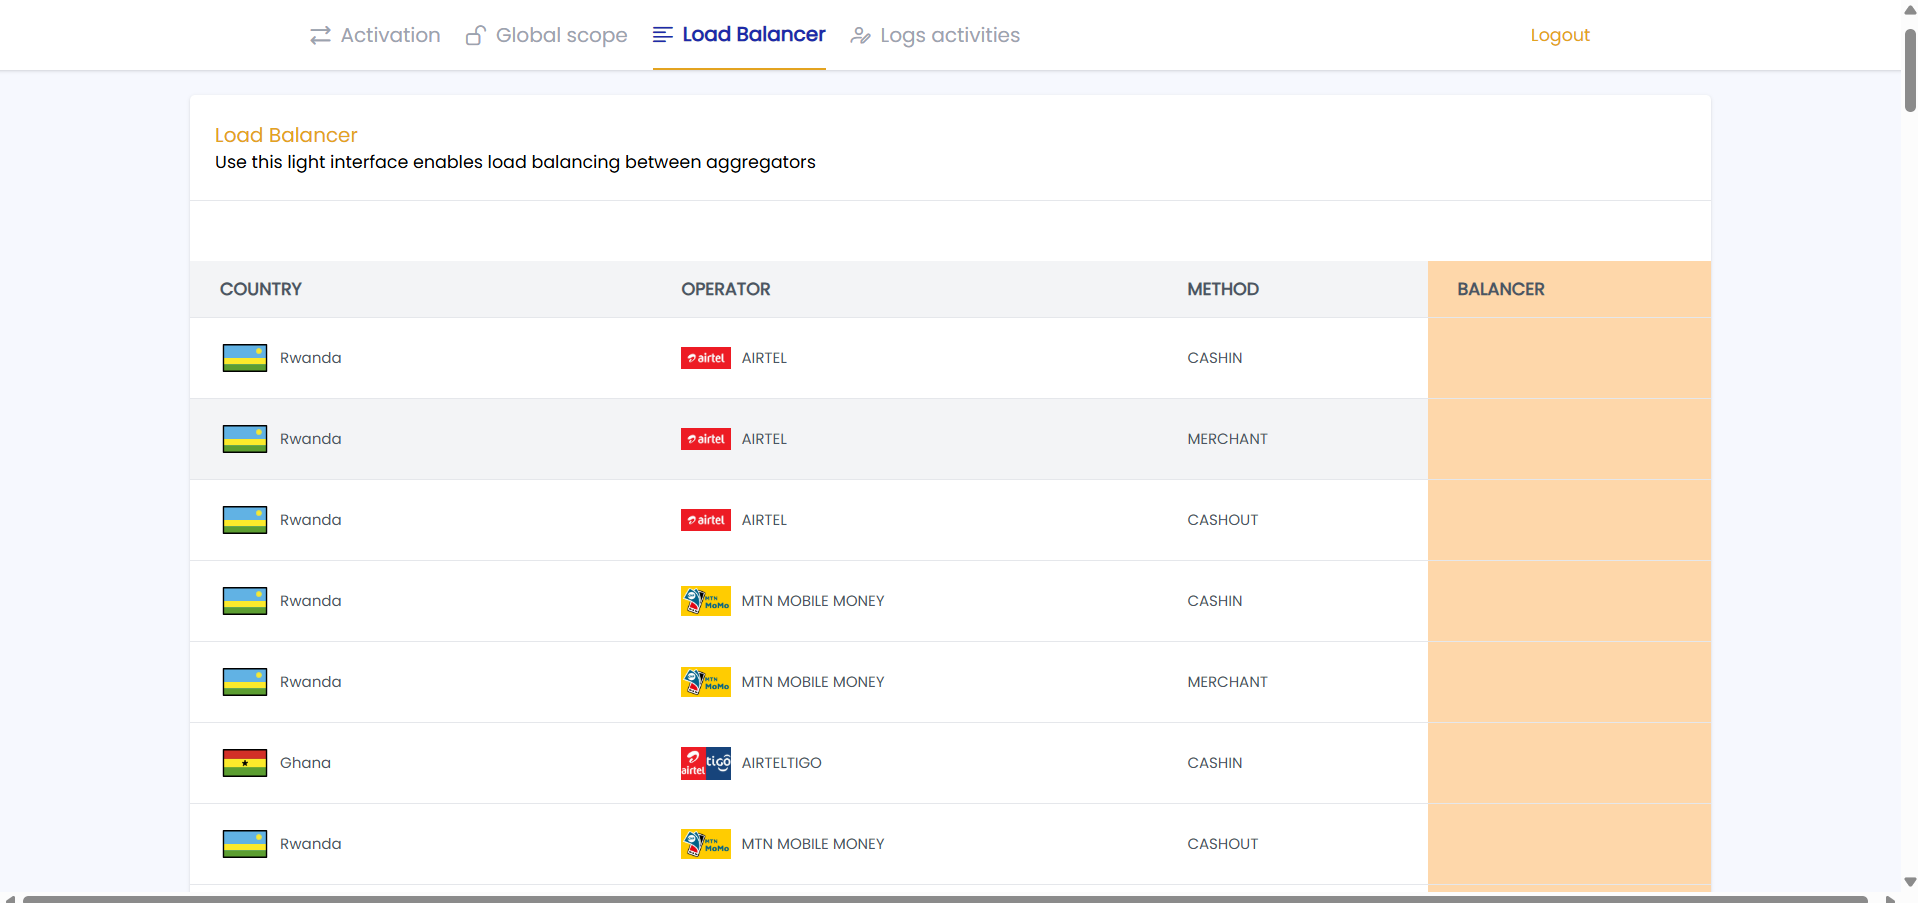Click the Ghana flag icon
Viewport: 1918px width, 903px height.
tap(244, 763)
